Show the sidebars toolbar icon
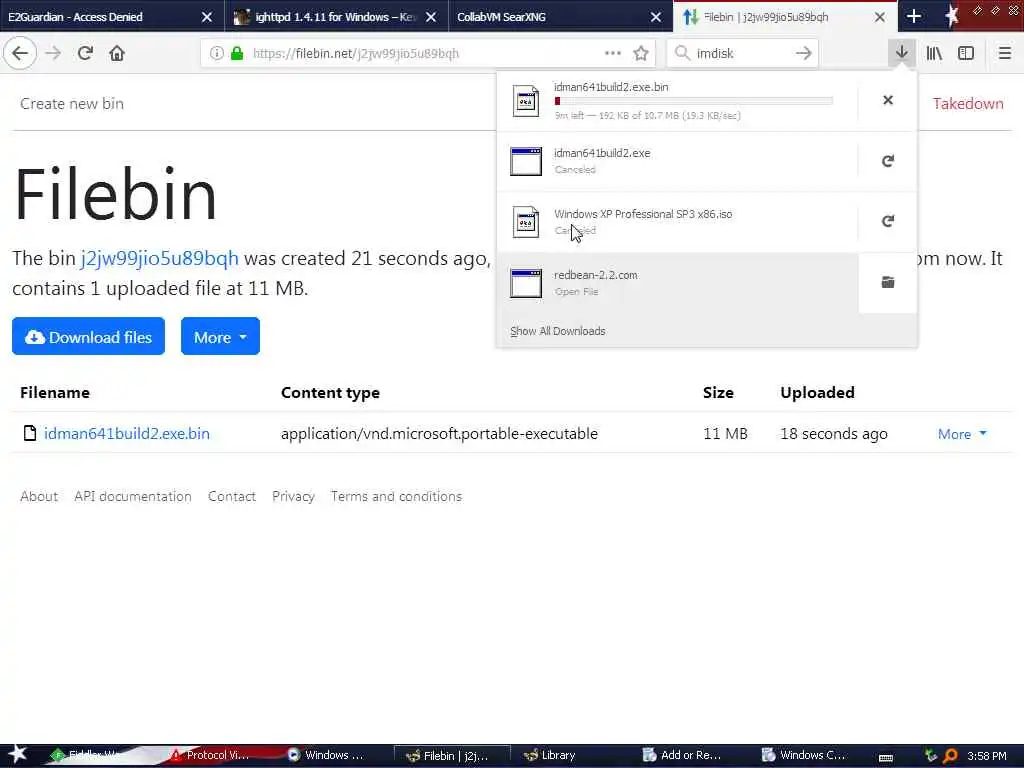This screenshot has height=768, width=1024. [966, 54]
